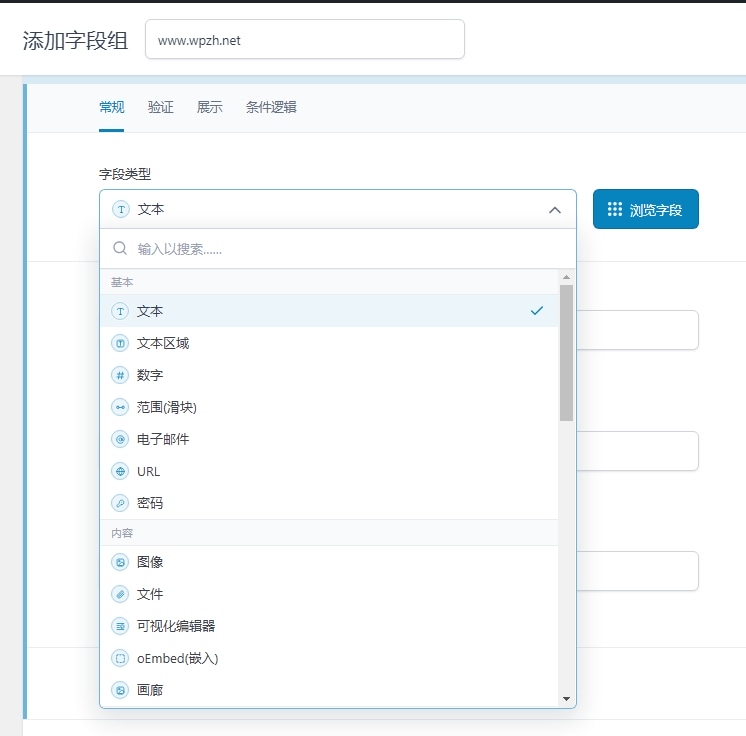Pick the 文件 file paperclip icon
The height and width of the screenshot is (736, 746).
coord(120,594)
